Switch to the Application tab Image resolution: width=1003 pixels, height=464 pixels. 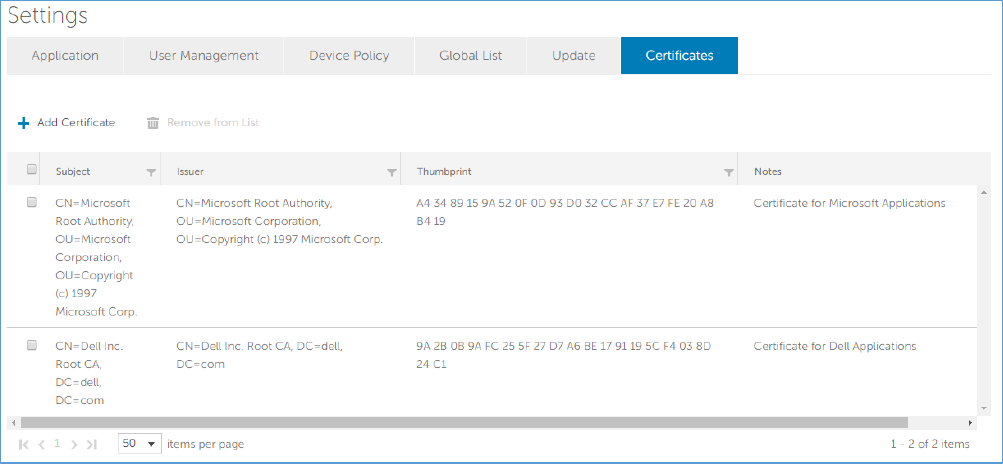point(65,56)
